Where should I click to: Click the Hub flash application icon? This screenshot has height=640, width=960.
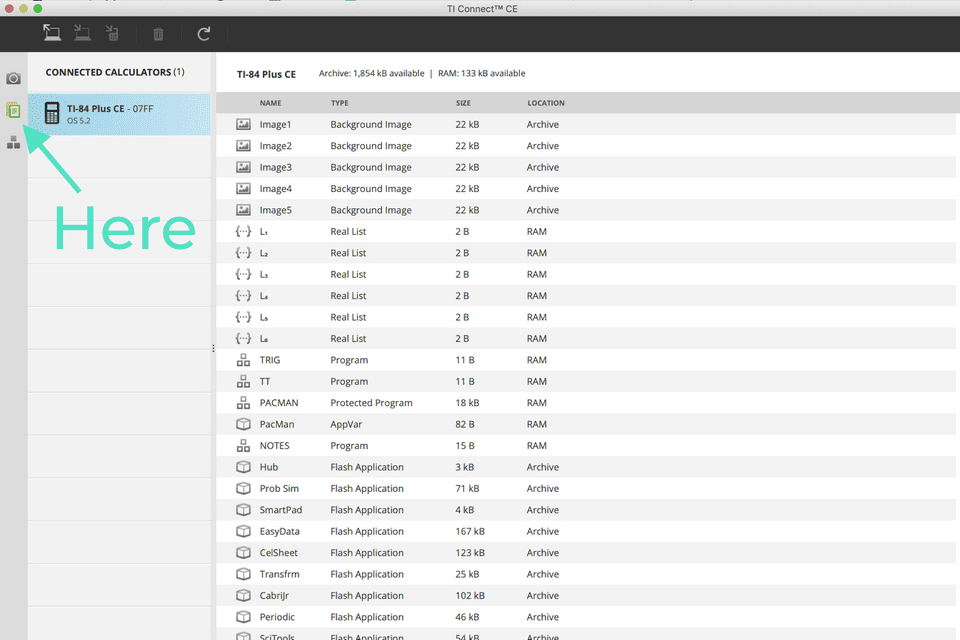point(243,467)
